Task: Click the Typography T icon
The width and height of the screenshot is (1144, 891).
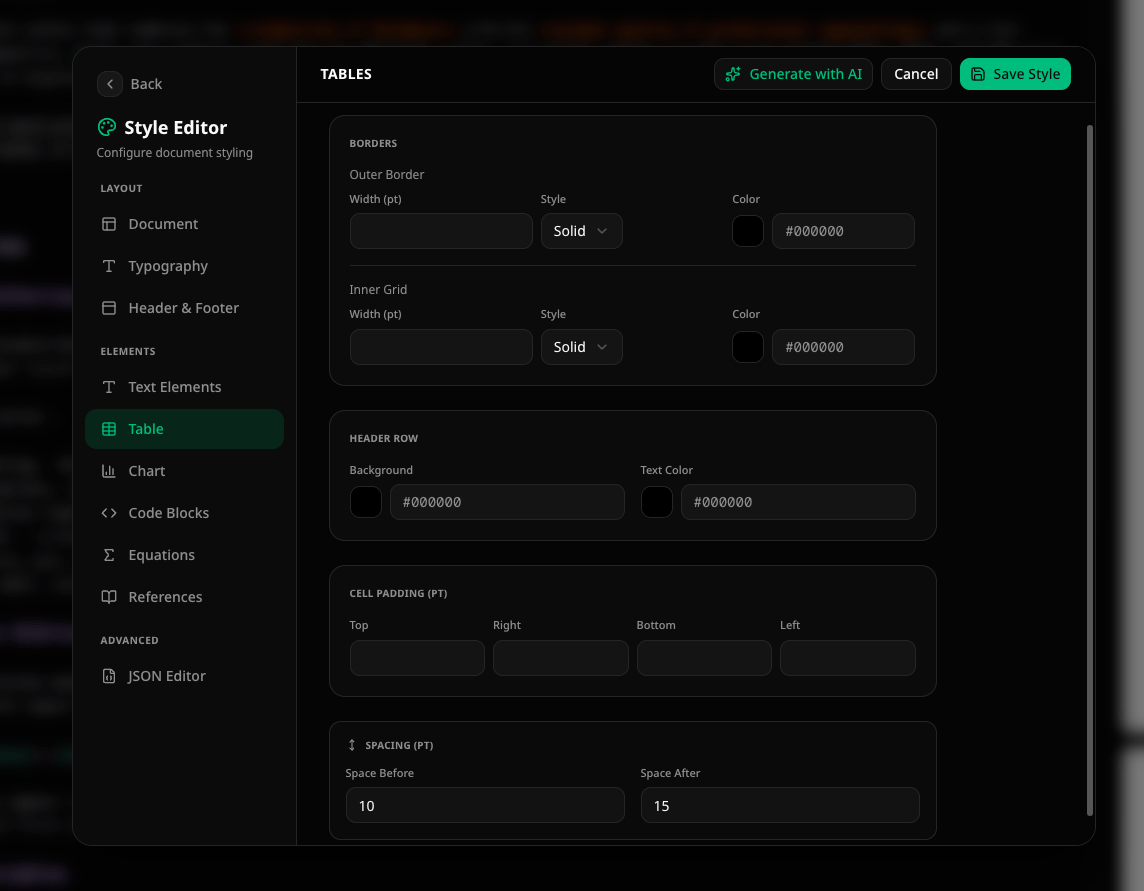Action: click(x=109, y=266)
